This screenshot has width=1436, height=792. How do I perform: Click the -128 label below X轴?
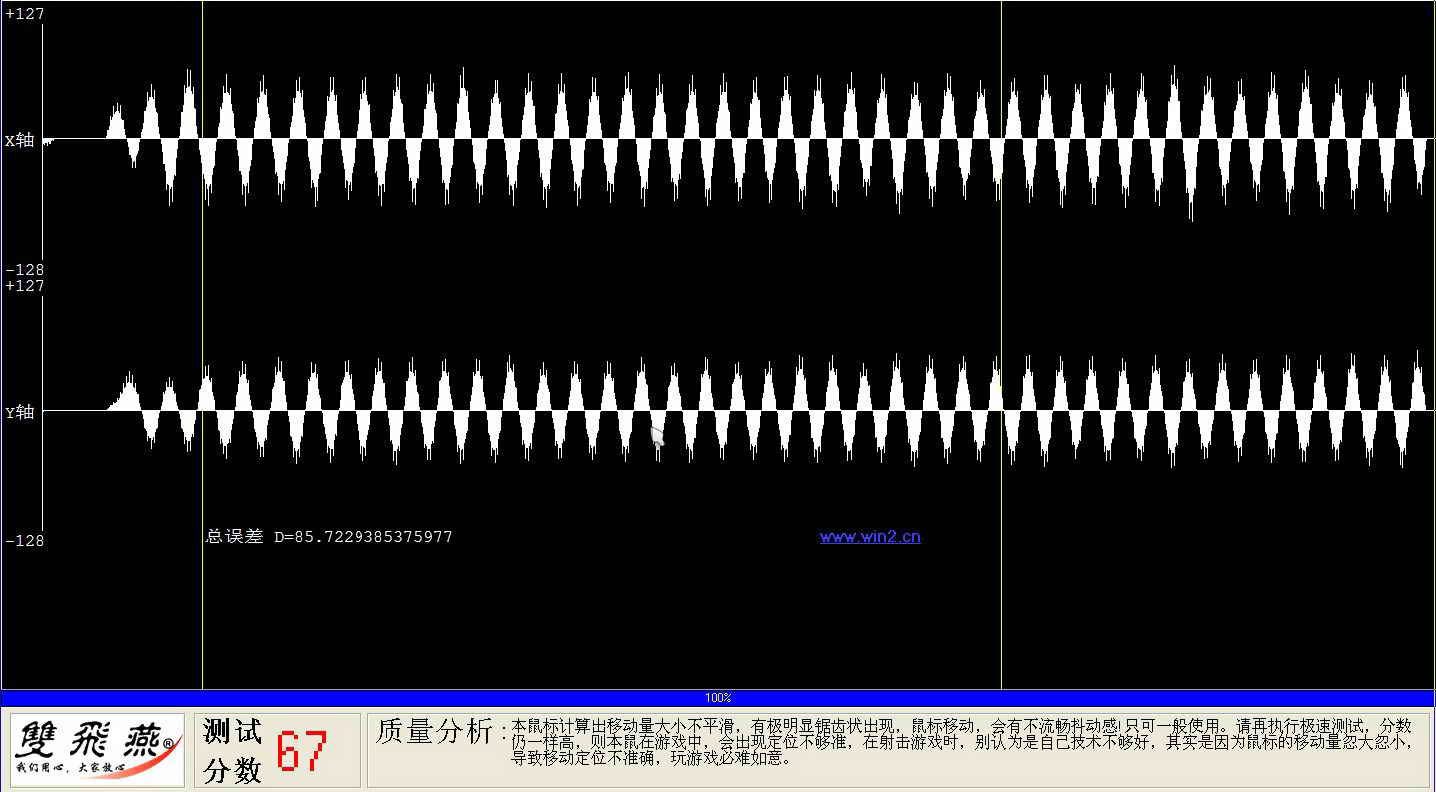(x=24, y=270)
